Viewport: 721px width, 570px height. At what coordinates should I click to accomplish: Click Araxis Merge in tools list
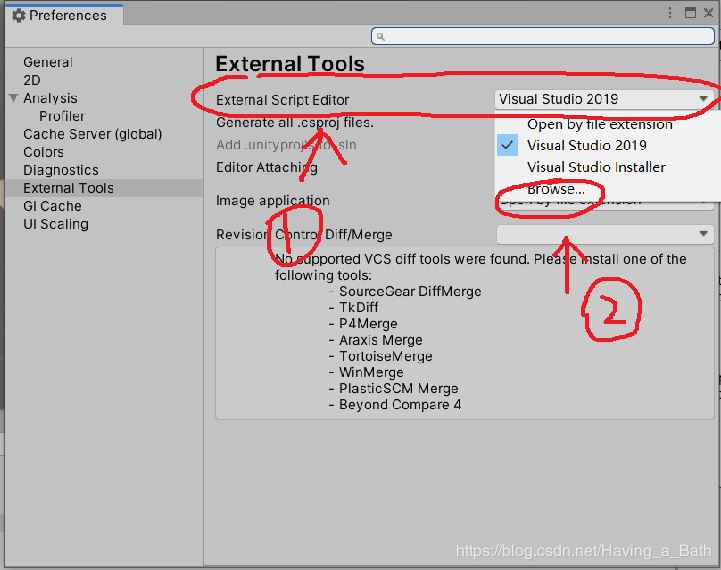[x=381, y=340]
